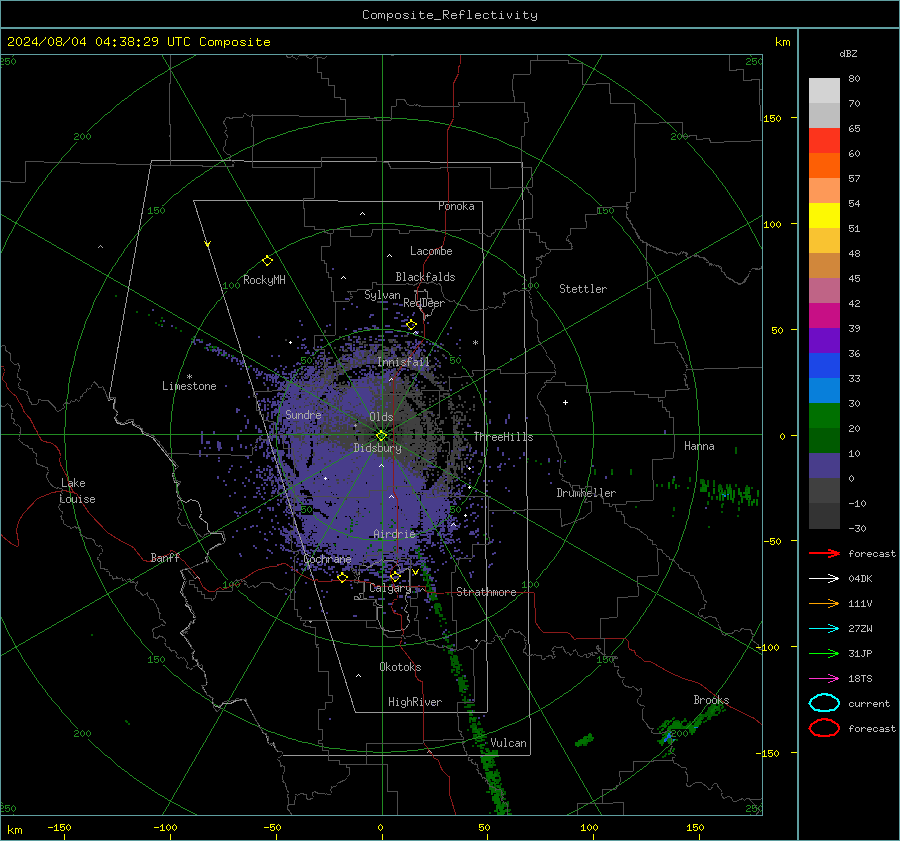
Task: Click the 33 value on dBZ scale
Action: point(854,378)
